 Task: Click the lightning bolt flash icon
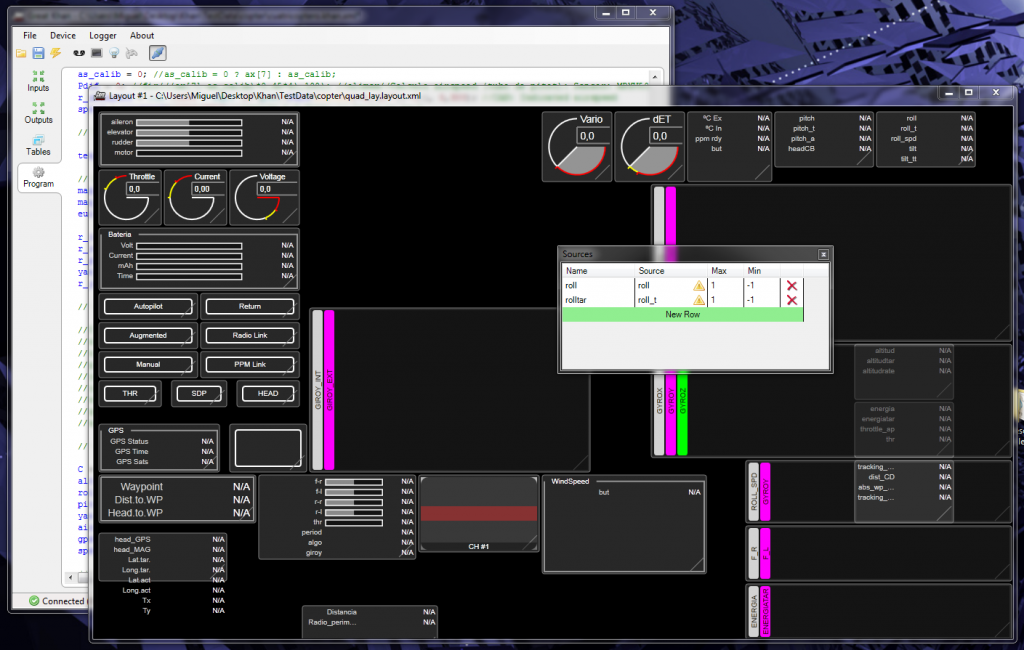[55, 53]
